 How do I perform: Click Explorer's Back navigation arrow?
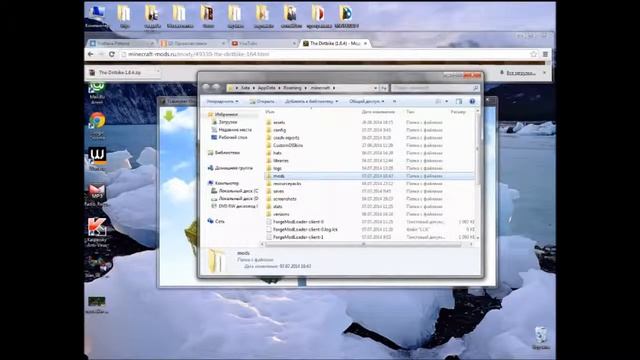tap(206, 87)
